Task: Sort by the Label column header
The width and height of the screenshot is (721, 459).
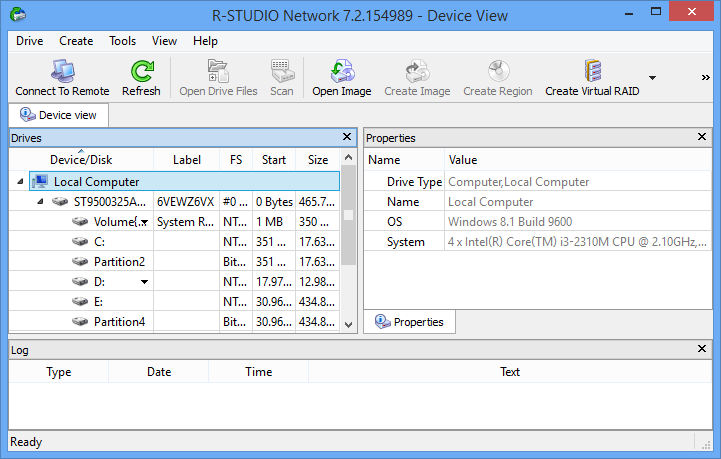Action: pos(187,160)
